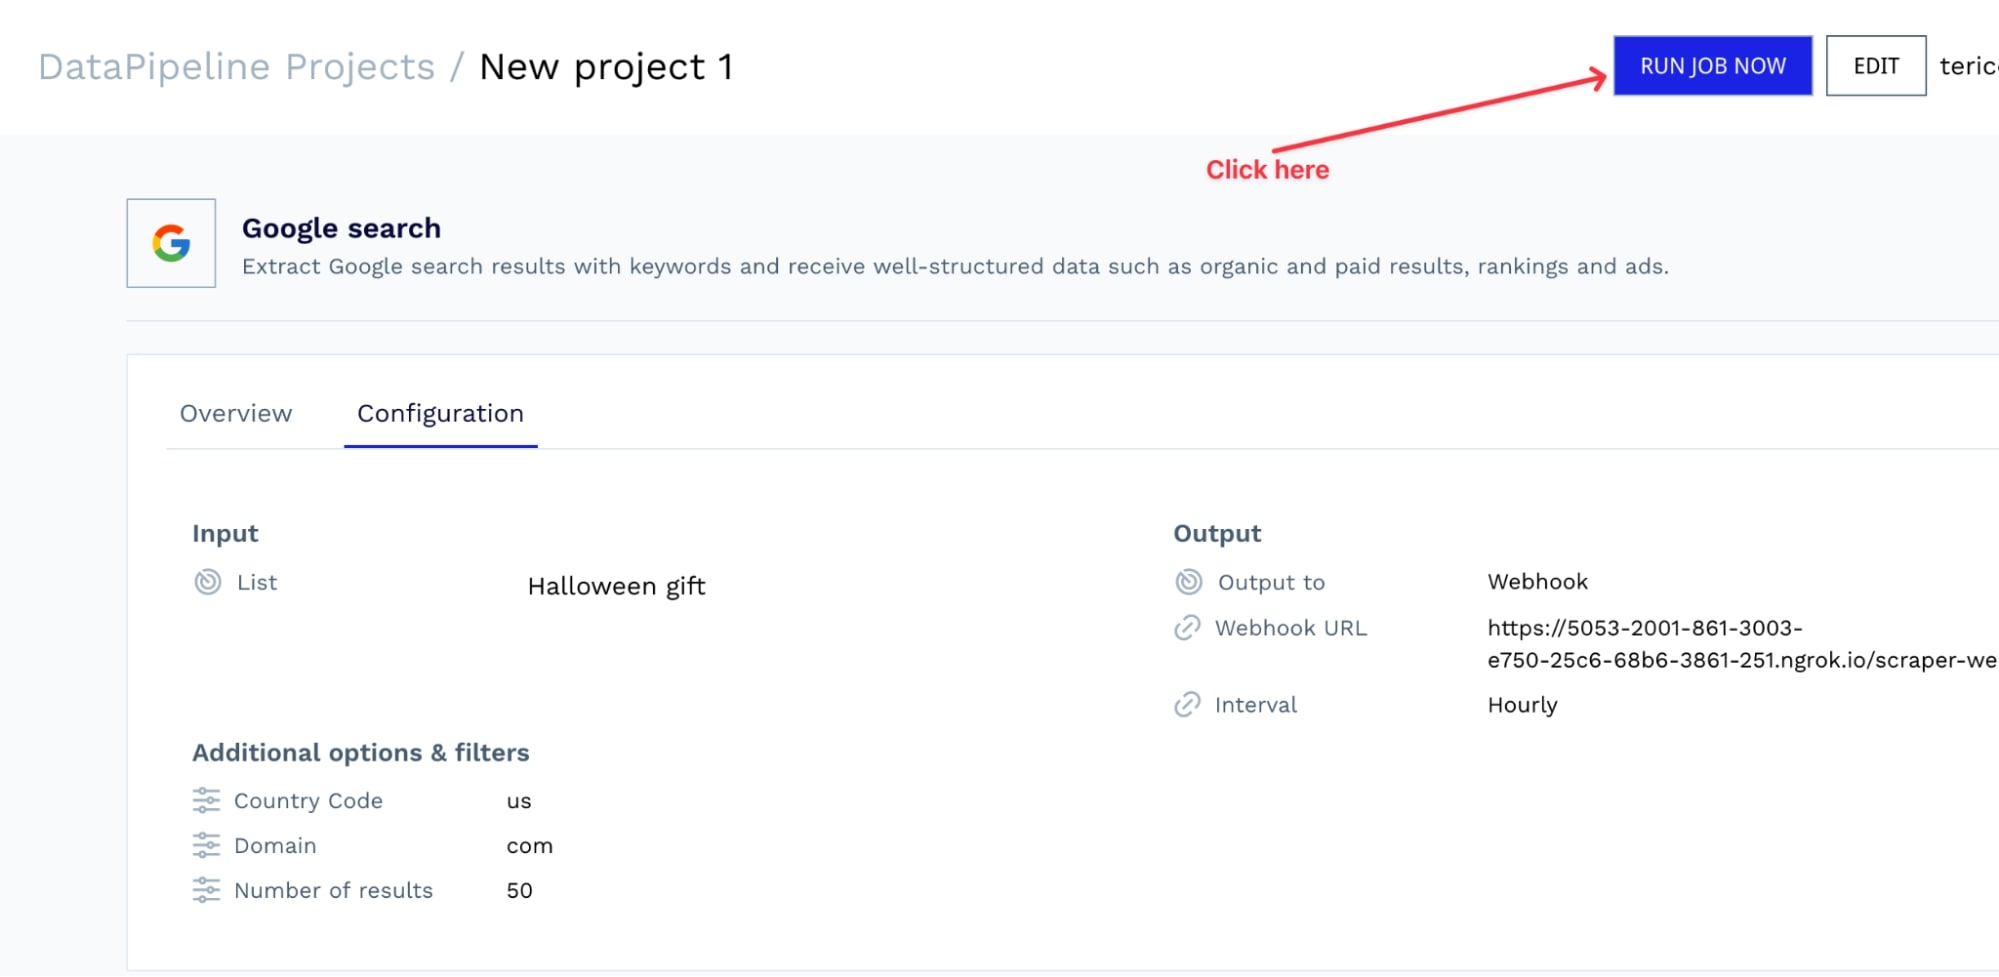Click the teric account name in the header
1999x977 pixels.
tap(1970, 66)
